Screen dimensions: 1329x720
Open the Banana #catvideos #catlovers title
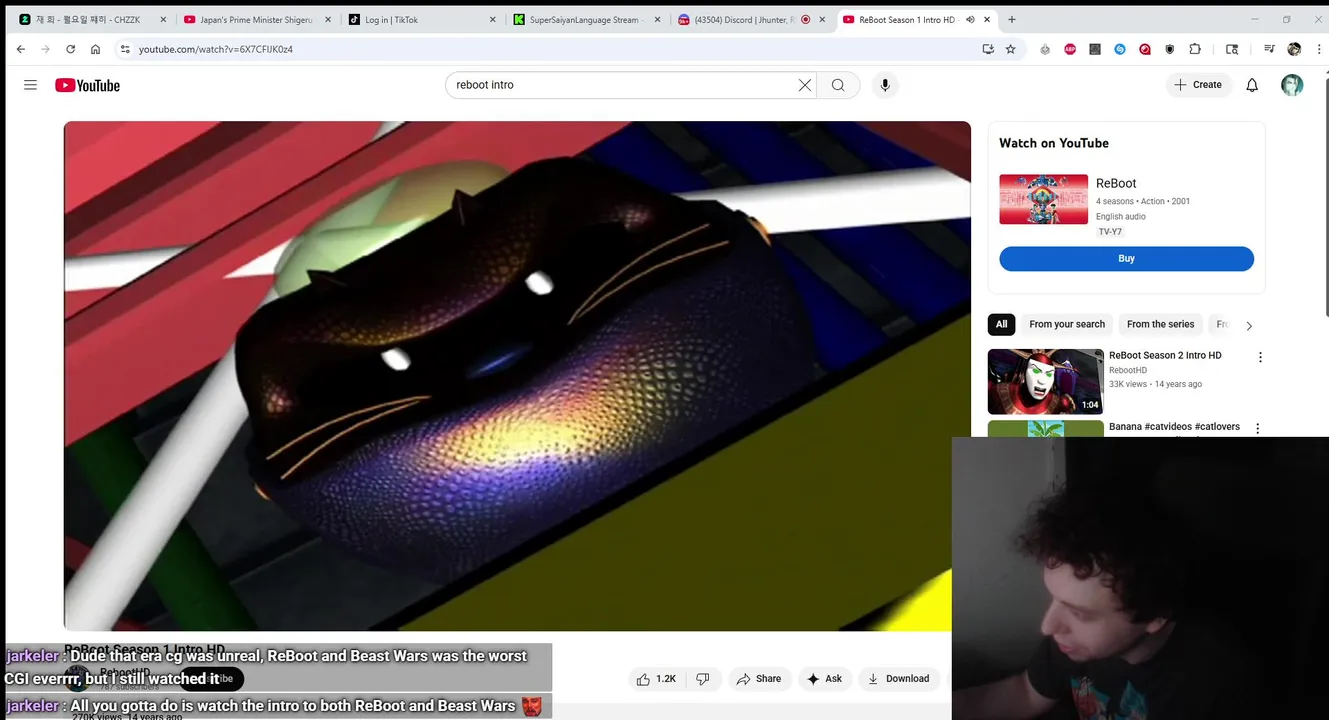coord(1174,426)
